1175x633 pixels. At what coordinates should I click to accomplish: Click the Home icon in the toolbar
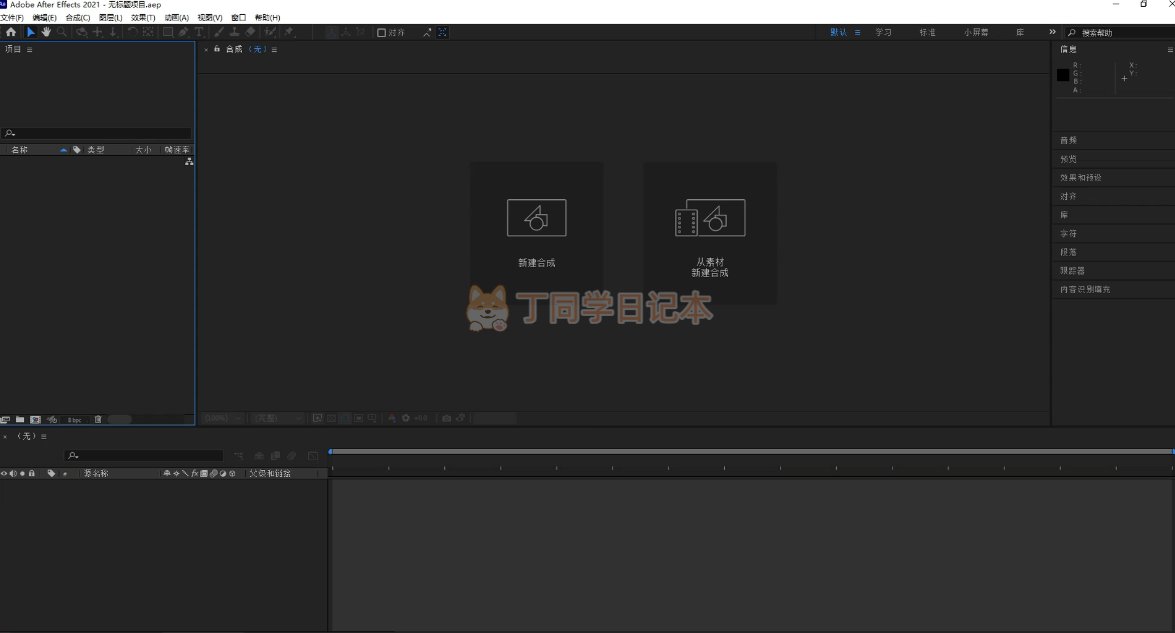[10, 32]
